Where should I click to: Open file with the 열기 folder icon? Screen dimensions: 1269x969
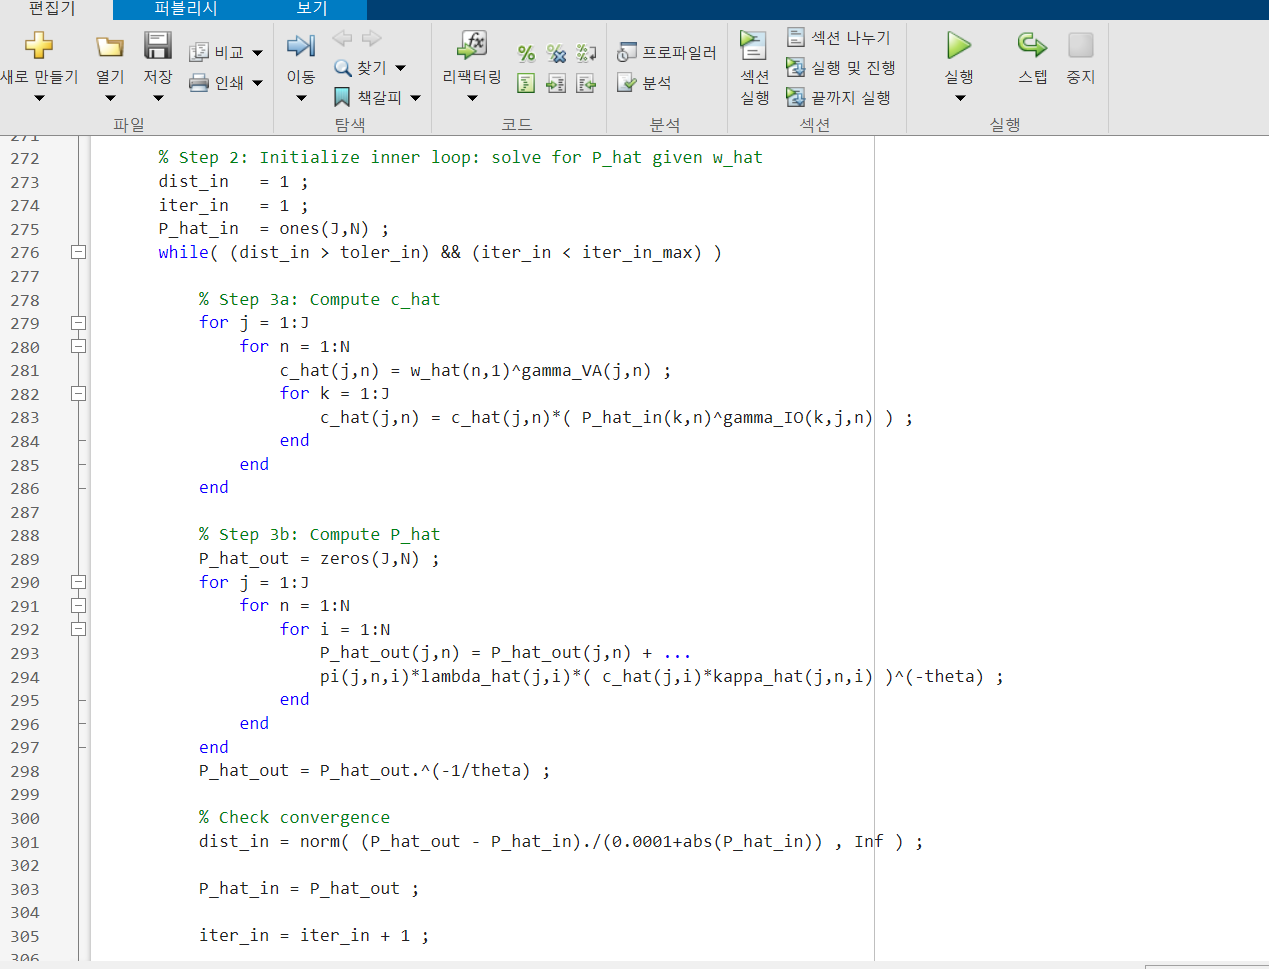[x=109, y=46]
